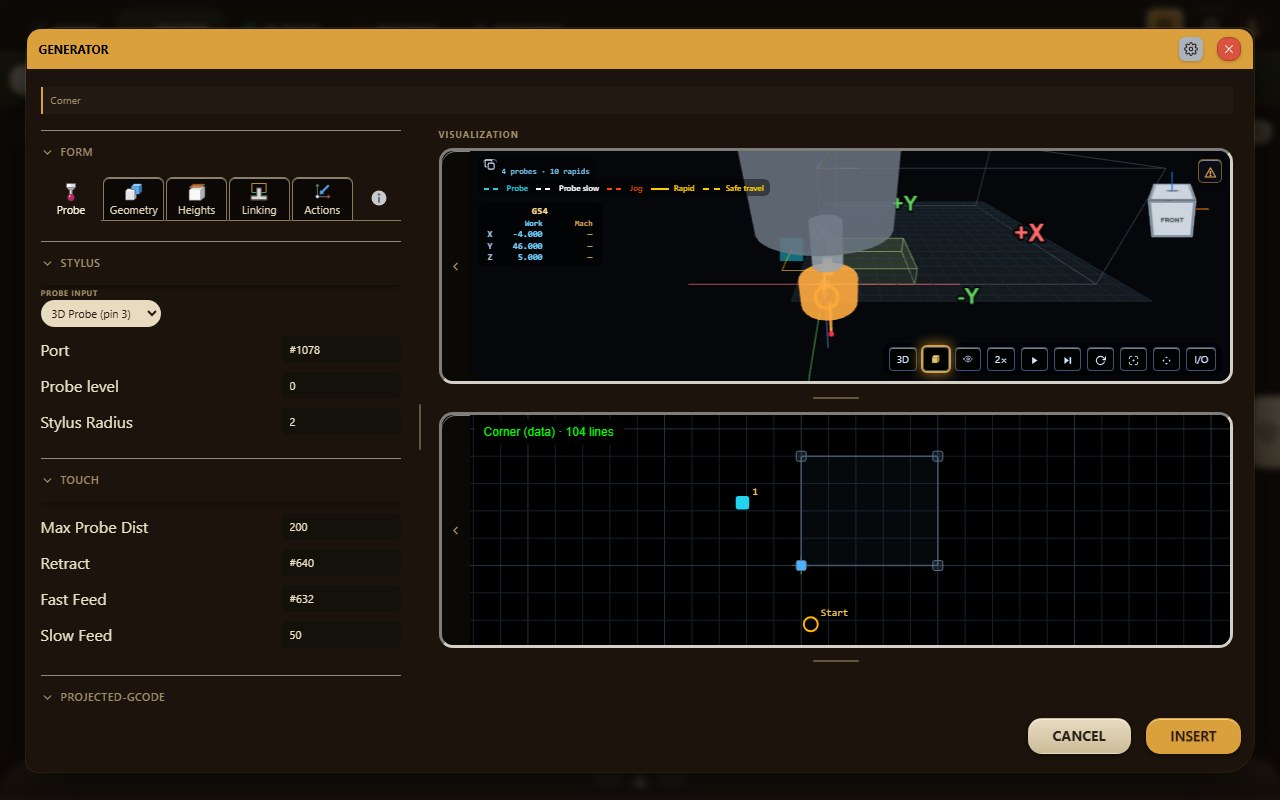
Task: Play the toolpath simulation
Action: pos(1034,359)
